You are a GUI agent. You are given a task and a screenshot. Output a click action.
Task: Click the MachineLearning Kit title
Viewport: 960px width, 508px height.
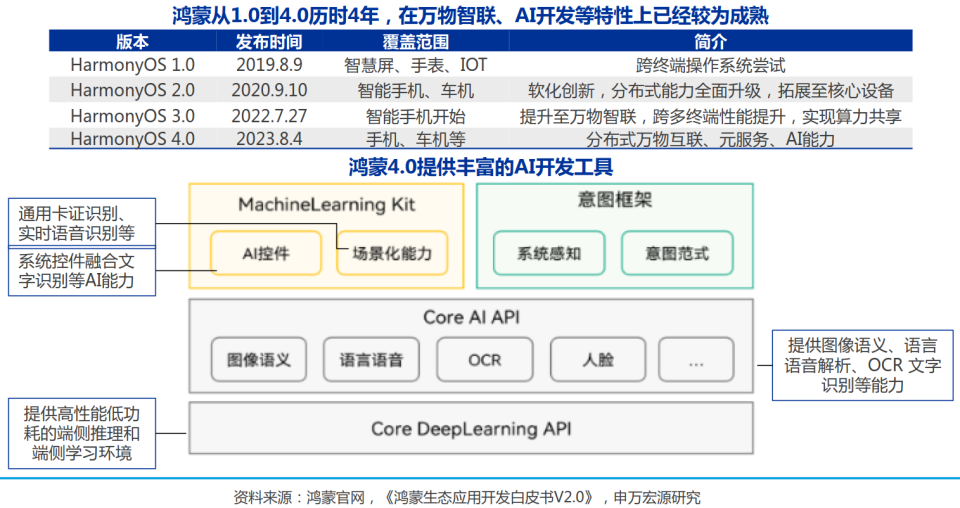pyautogui.click(x=326, y=204)
